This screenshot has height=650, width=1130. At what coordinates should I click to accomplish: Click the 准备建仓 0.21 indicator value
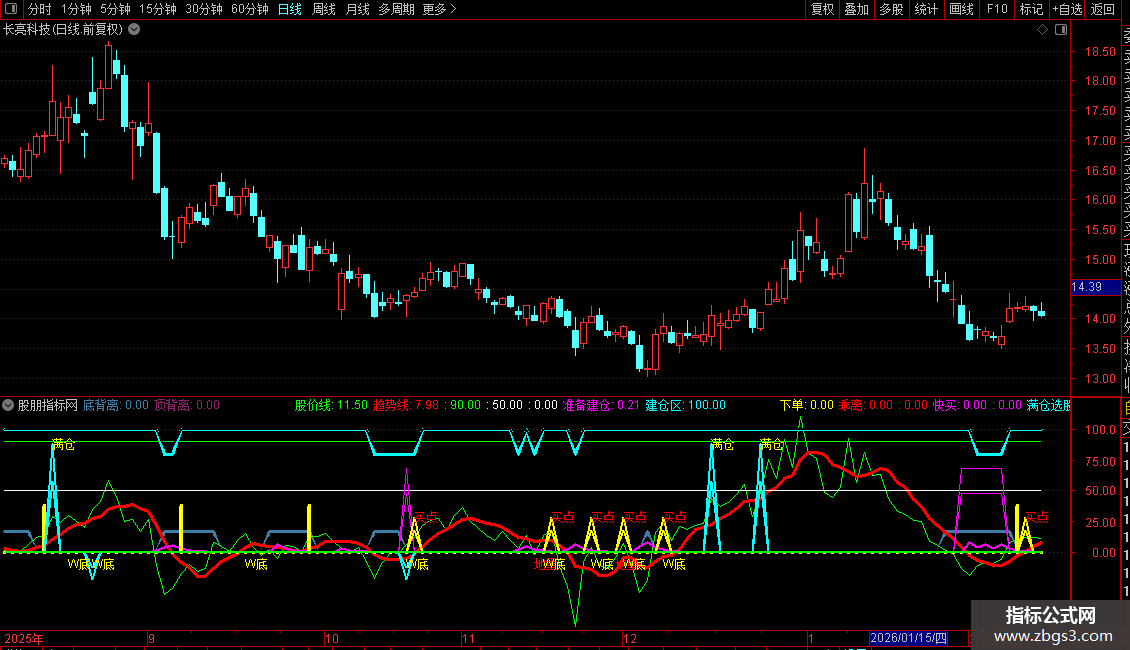coord(601,405)
